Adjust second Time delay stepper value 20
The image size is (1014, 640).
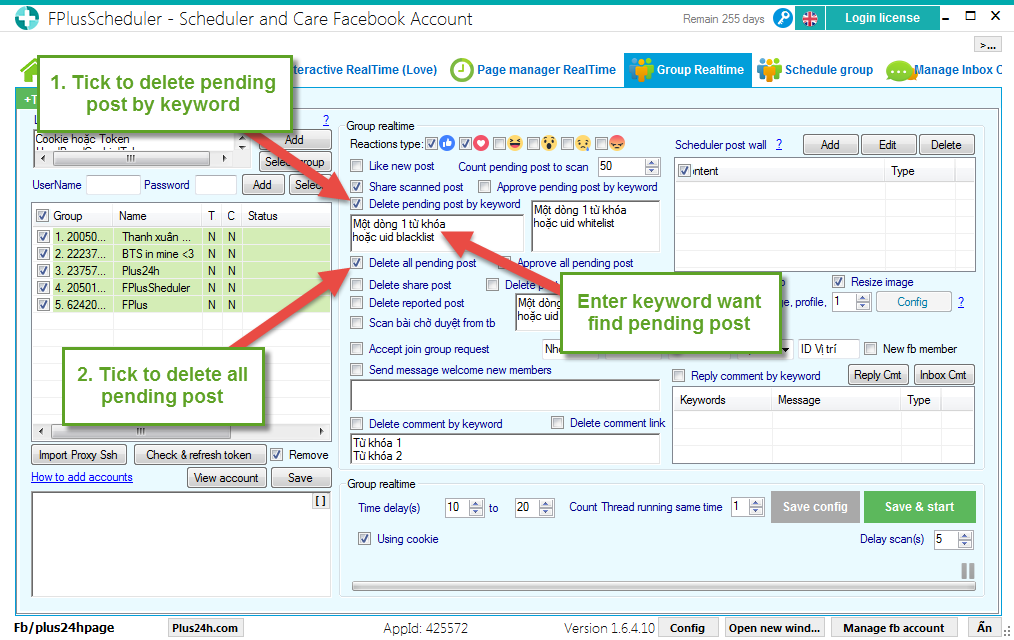(x=546, y=507)
